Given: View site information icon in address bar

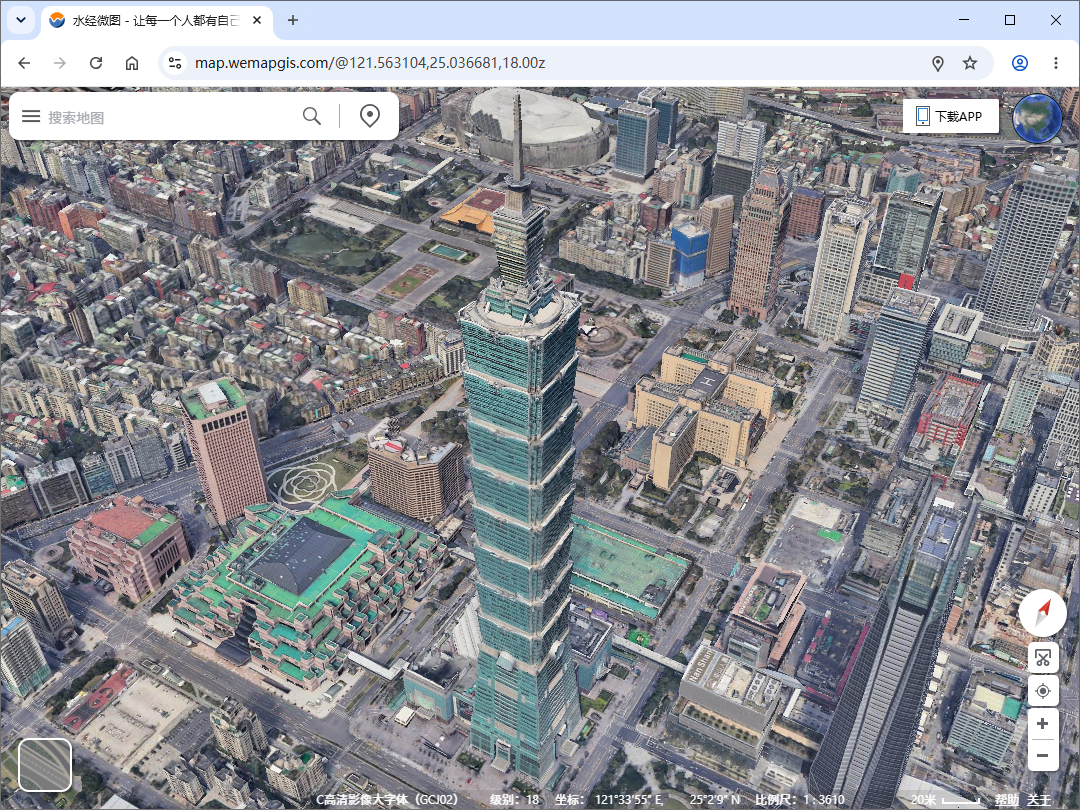Looking at the screenshot, I should coord(175,63).
